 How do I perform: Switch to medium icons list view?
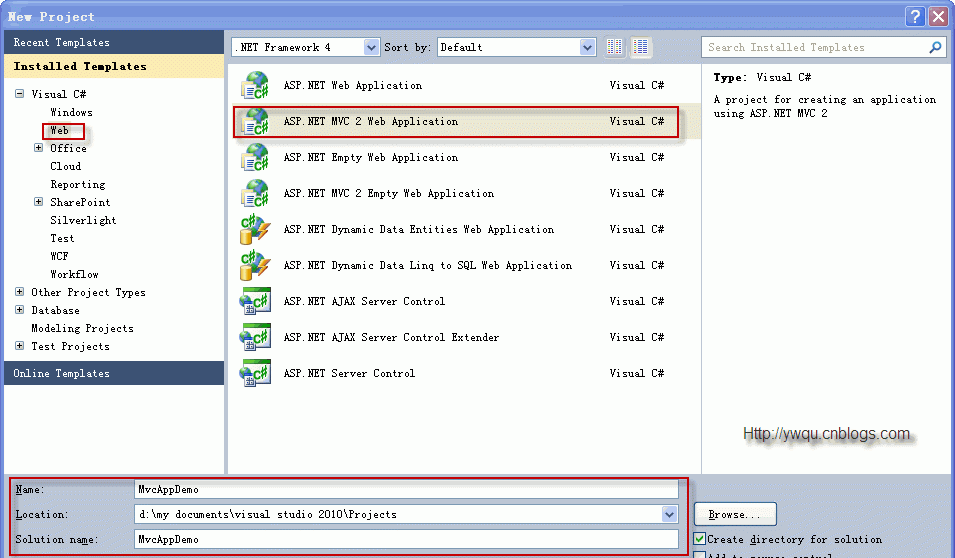[x=640, y=47]
